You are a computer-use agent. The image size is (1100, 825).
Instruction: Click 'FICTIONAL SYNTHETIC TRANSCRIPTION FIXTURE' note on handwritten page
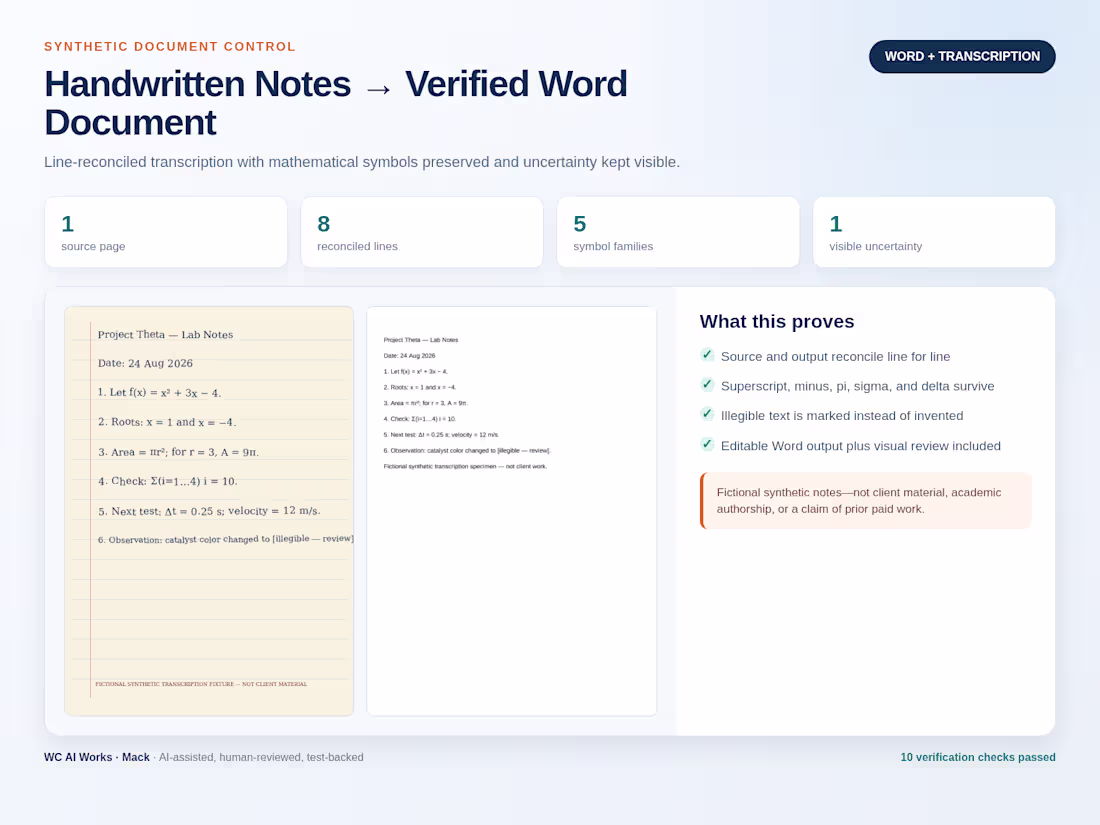point(201,683)
